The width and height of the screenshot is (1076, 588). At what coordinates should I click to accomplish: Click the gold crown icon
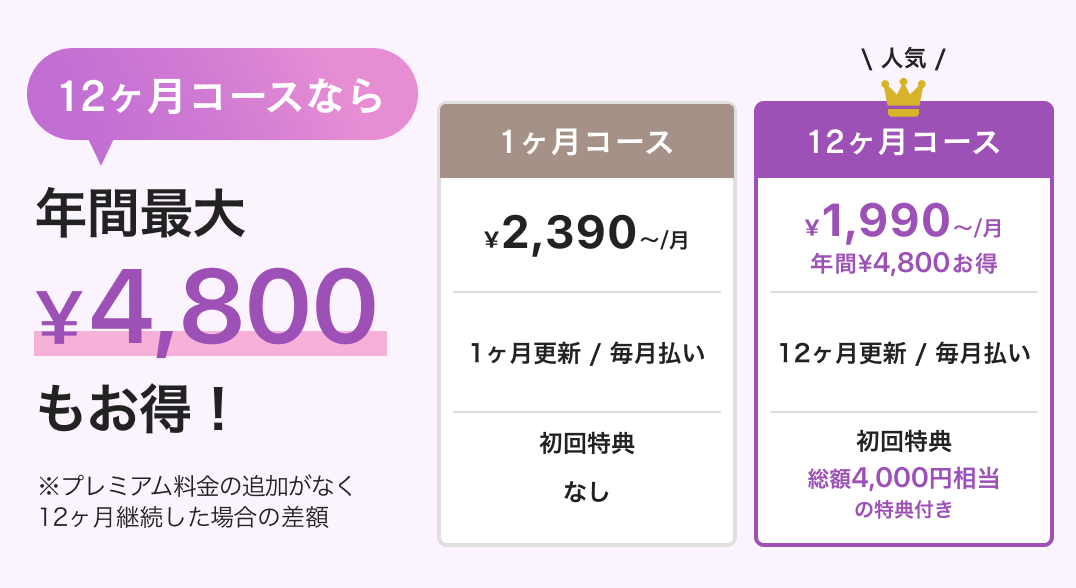903,98
